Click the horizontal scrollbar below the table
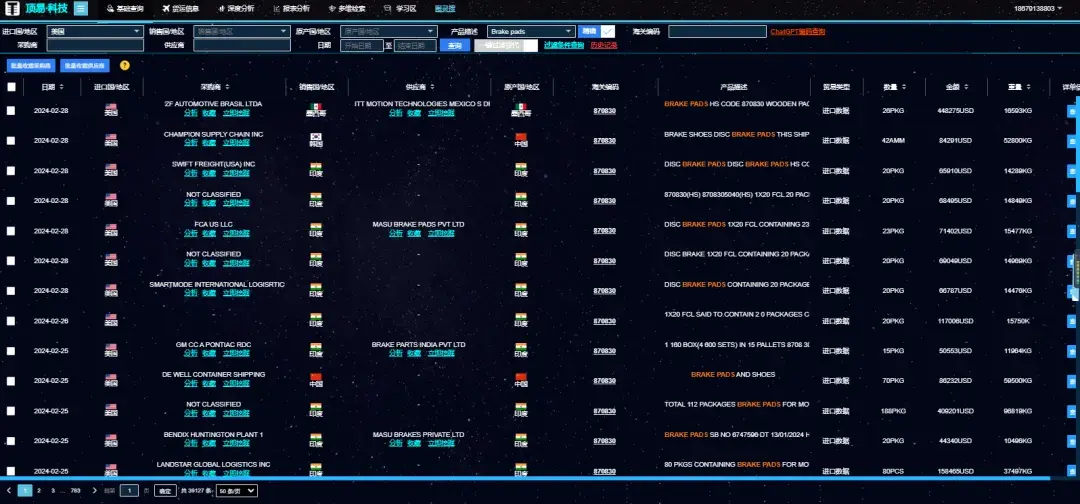 coord(526,478)
